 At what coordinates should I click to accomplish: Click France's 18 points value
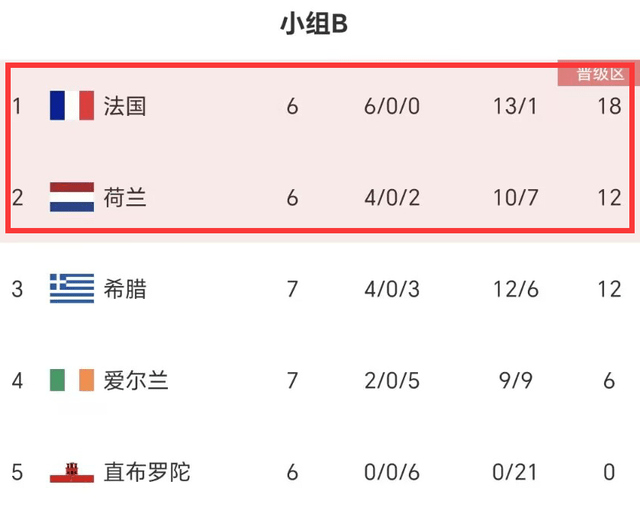[x=609, y=106]
